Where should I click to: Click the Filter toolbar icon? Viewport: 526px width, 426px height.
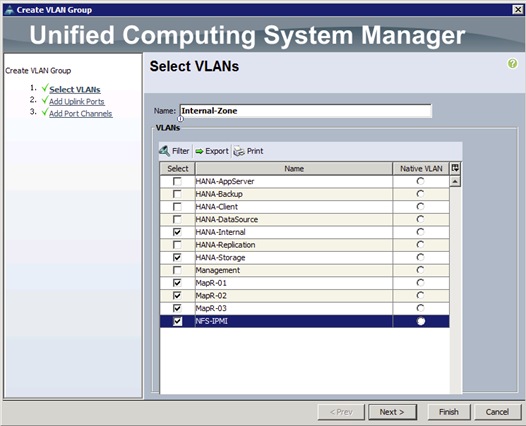(164, 151)
